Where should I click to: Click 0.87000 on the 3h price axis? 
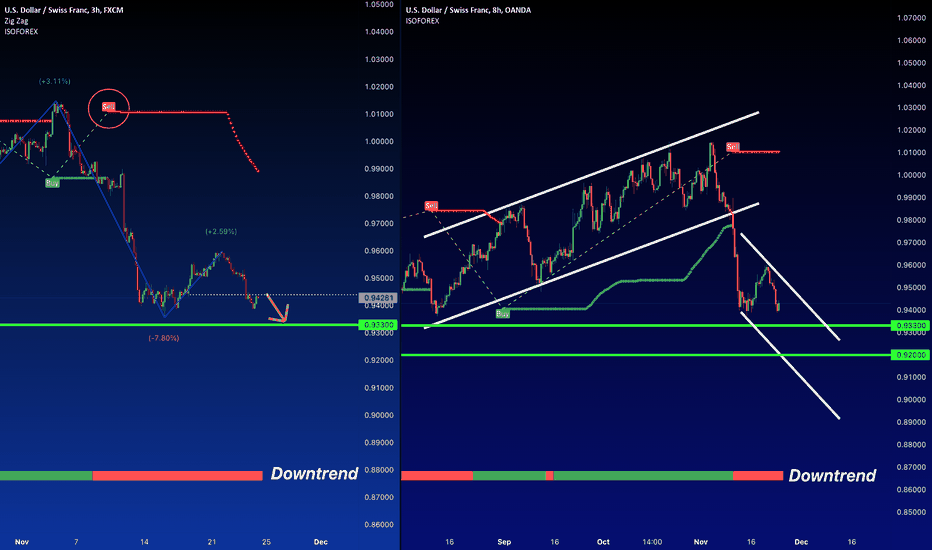pos(379,497)
